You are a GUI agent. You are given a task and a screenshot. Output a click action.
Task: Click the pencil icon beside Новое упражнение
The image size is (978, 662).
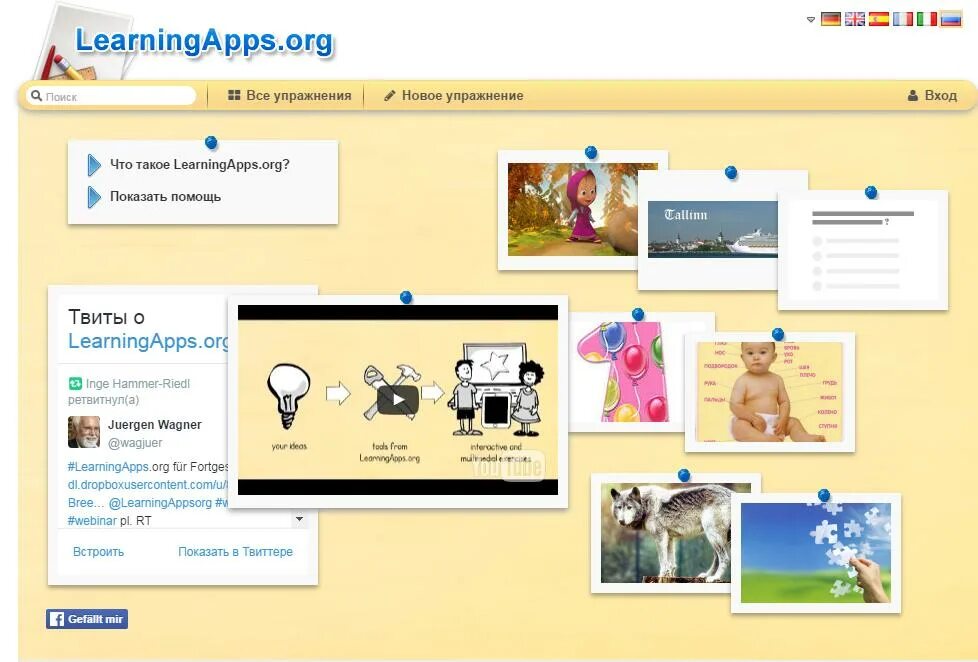pos(389,95)
